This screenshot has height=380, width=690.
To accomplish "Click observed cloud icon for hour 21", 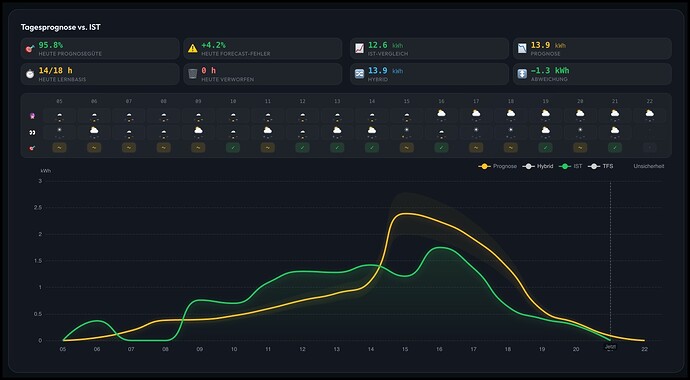I will (x=615, y=131).
